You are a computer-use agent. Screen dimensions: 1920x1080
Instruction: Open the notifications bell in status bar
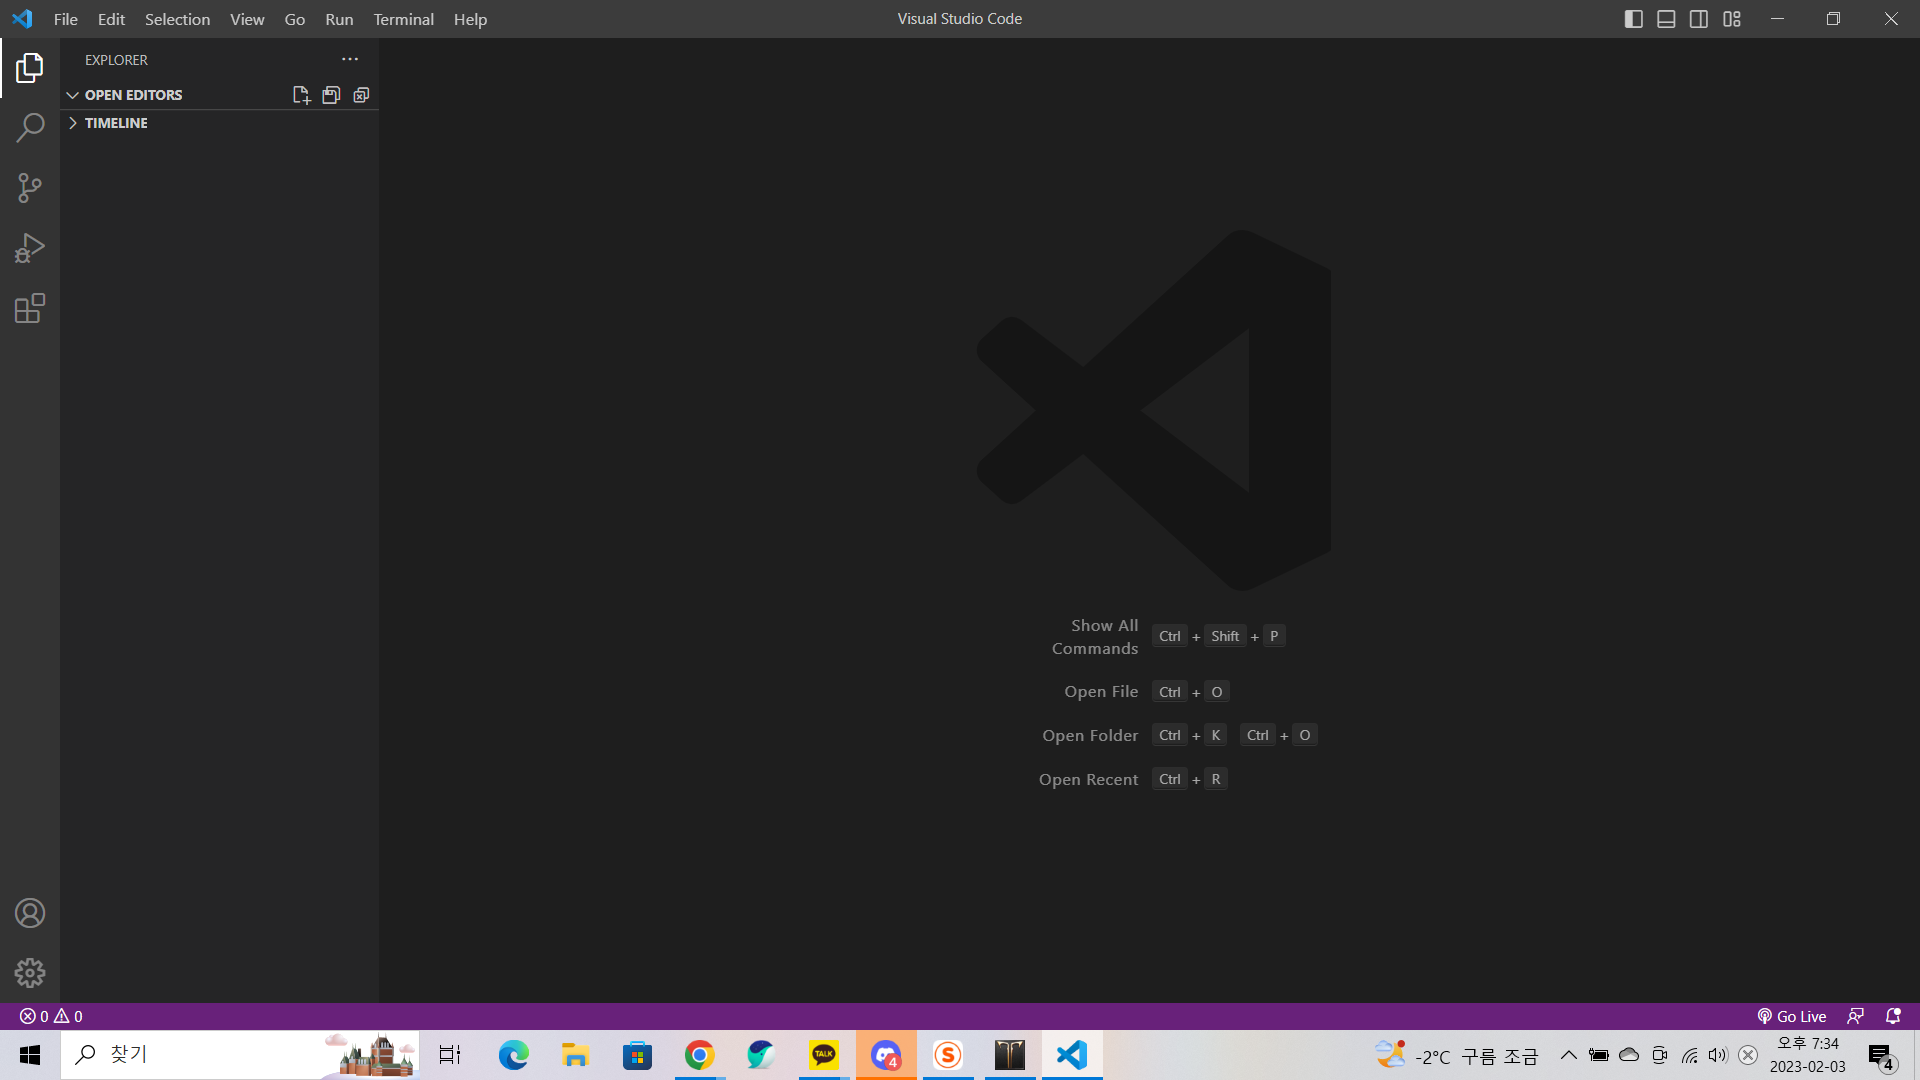[1893, 1016]
